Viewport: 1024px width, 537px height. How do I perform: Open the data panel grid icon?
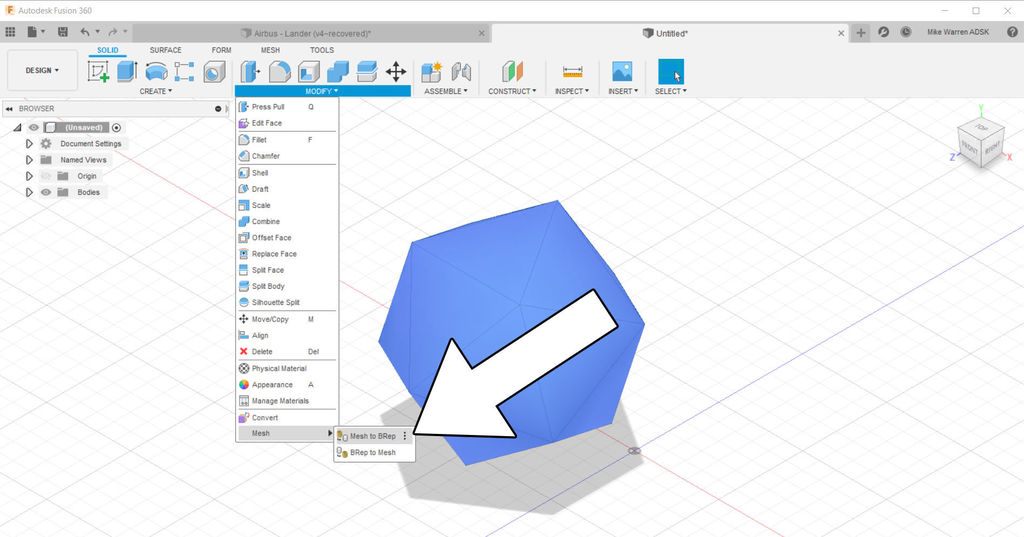(10, 31)
